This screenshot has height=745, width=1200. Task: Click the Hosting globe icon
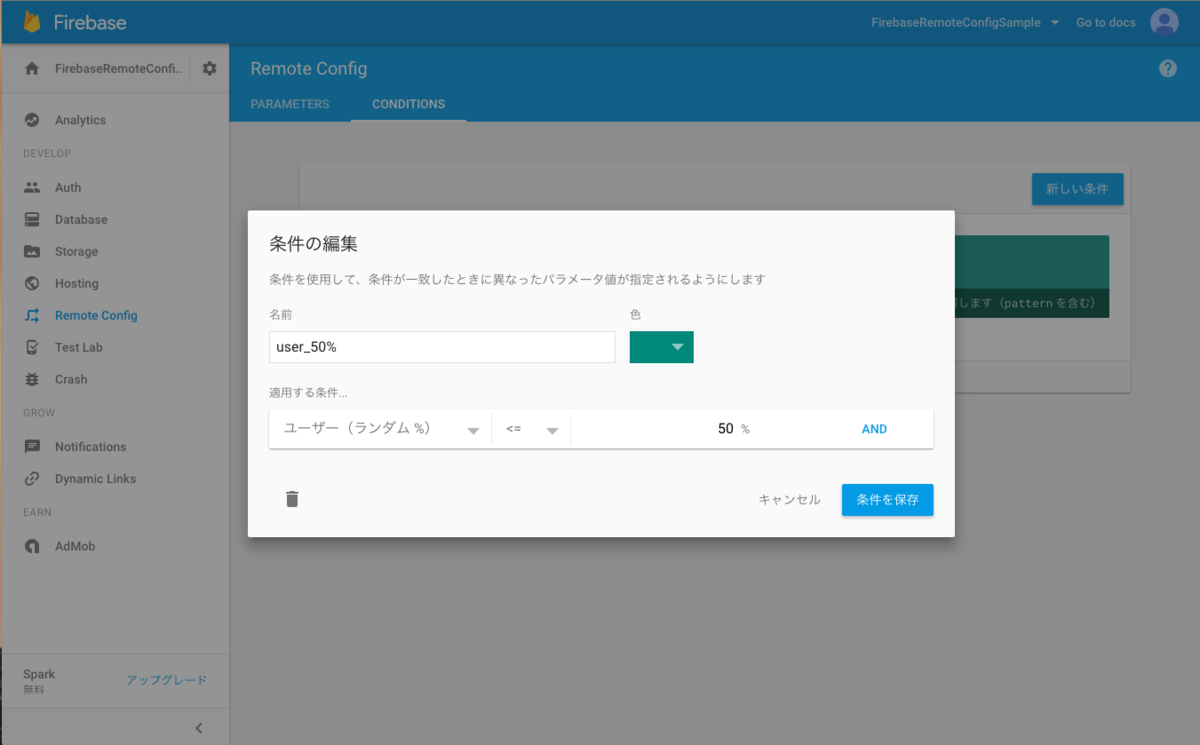pos(32,283)
